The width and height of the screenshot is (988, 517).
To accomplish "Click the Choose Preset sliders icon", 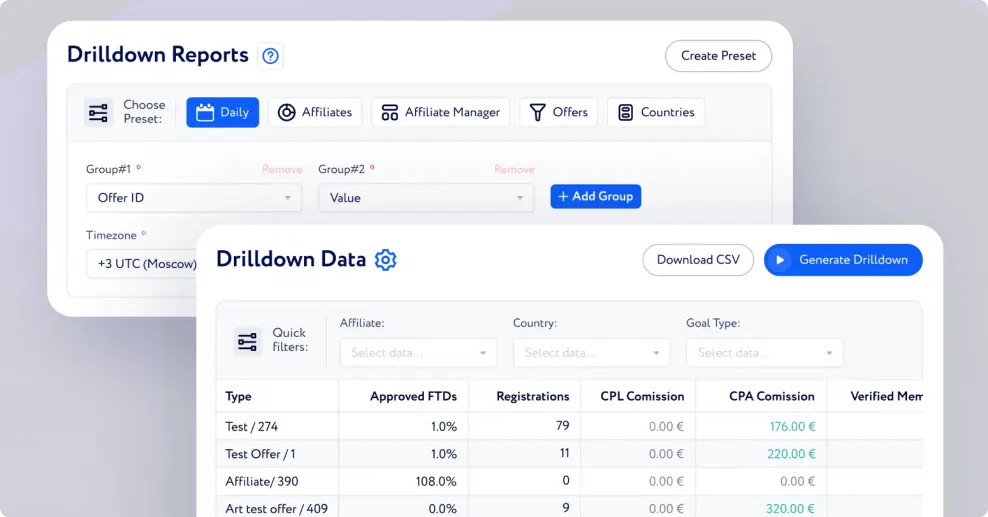I will click(98, 112).
